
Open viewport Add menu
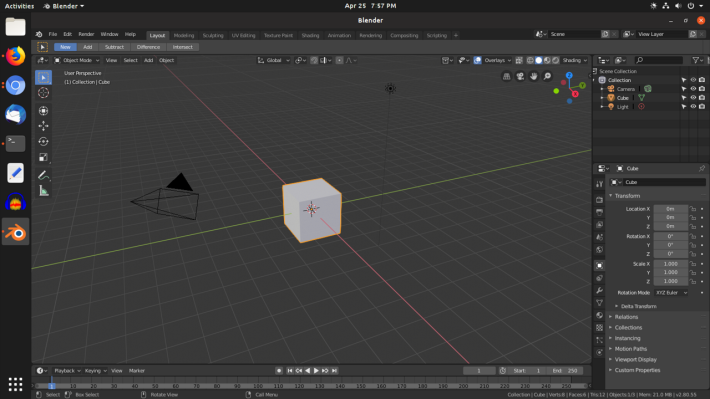point(149,60)
